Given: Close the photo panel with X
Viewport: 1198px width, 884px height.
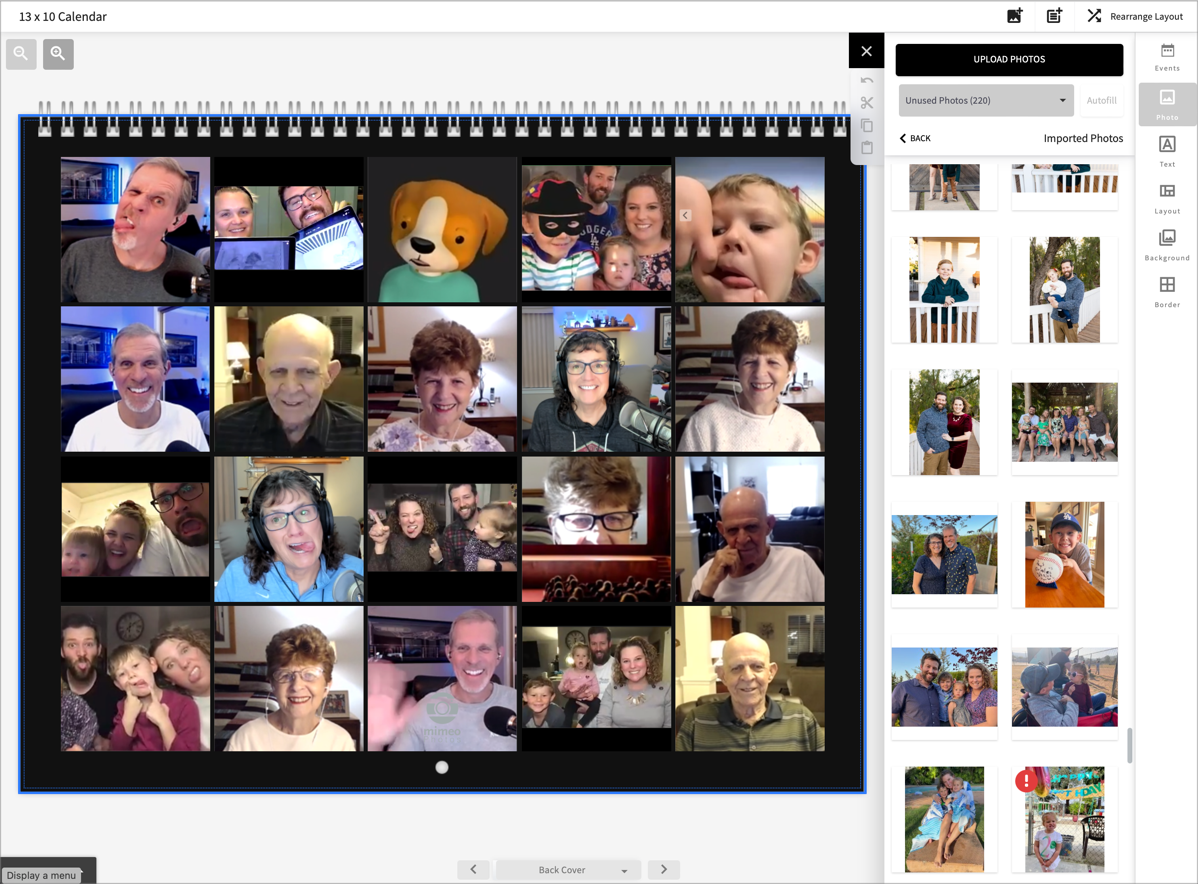Looking at the screenshot, I should coord(867,51).
